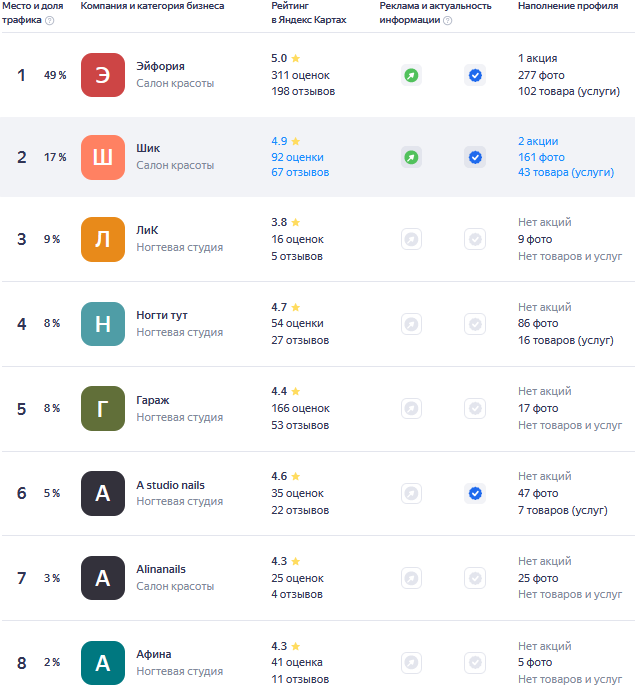The width and height of the screenshot is (635, 700).
Task: Open the 161 фото link for Шик
Action: pyautogui.click(x=541, y=157)
